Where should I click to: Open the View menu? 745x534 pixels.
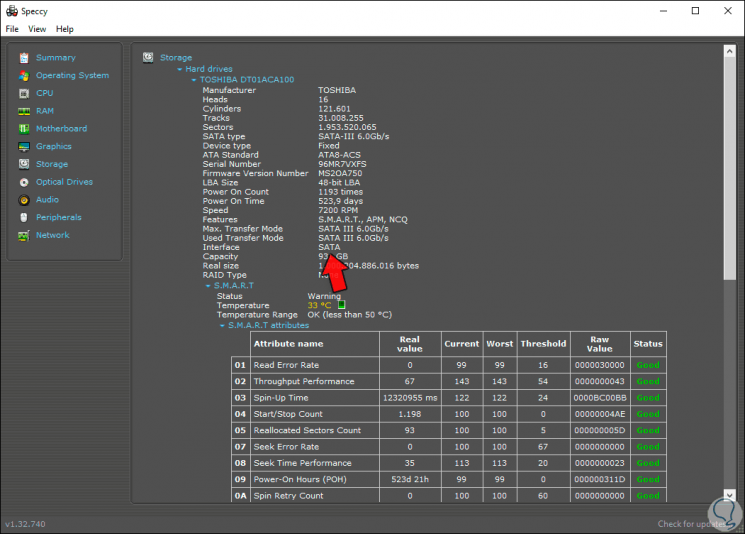point(37,29)
